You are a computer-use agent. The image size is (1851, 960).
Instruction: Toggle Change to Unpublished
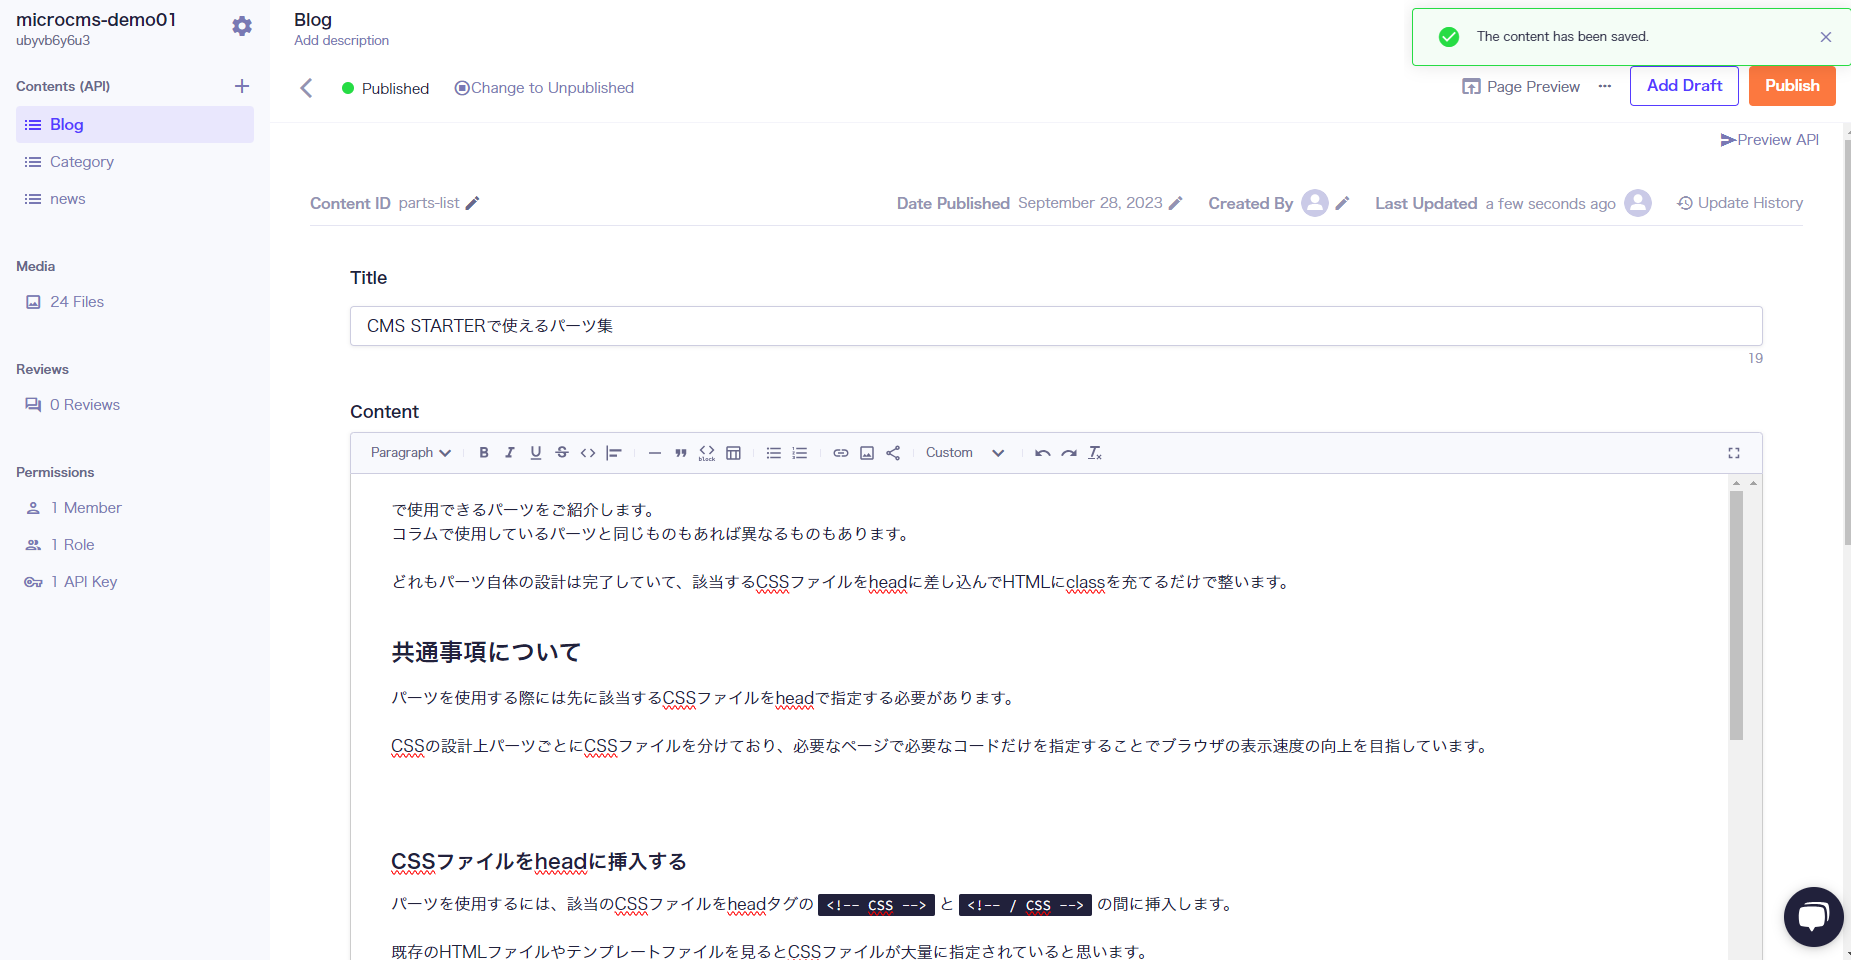[544, 88]
